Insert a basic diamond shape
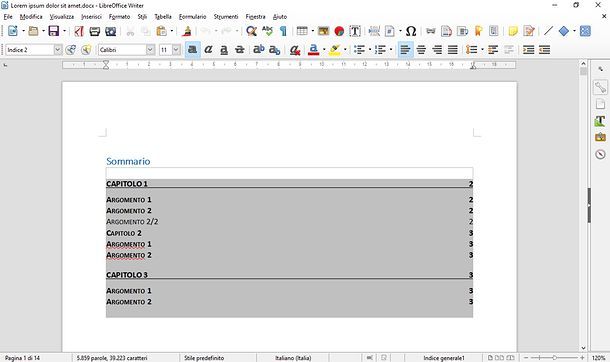This screenshot has height=362, width=610. pos(564,31)
